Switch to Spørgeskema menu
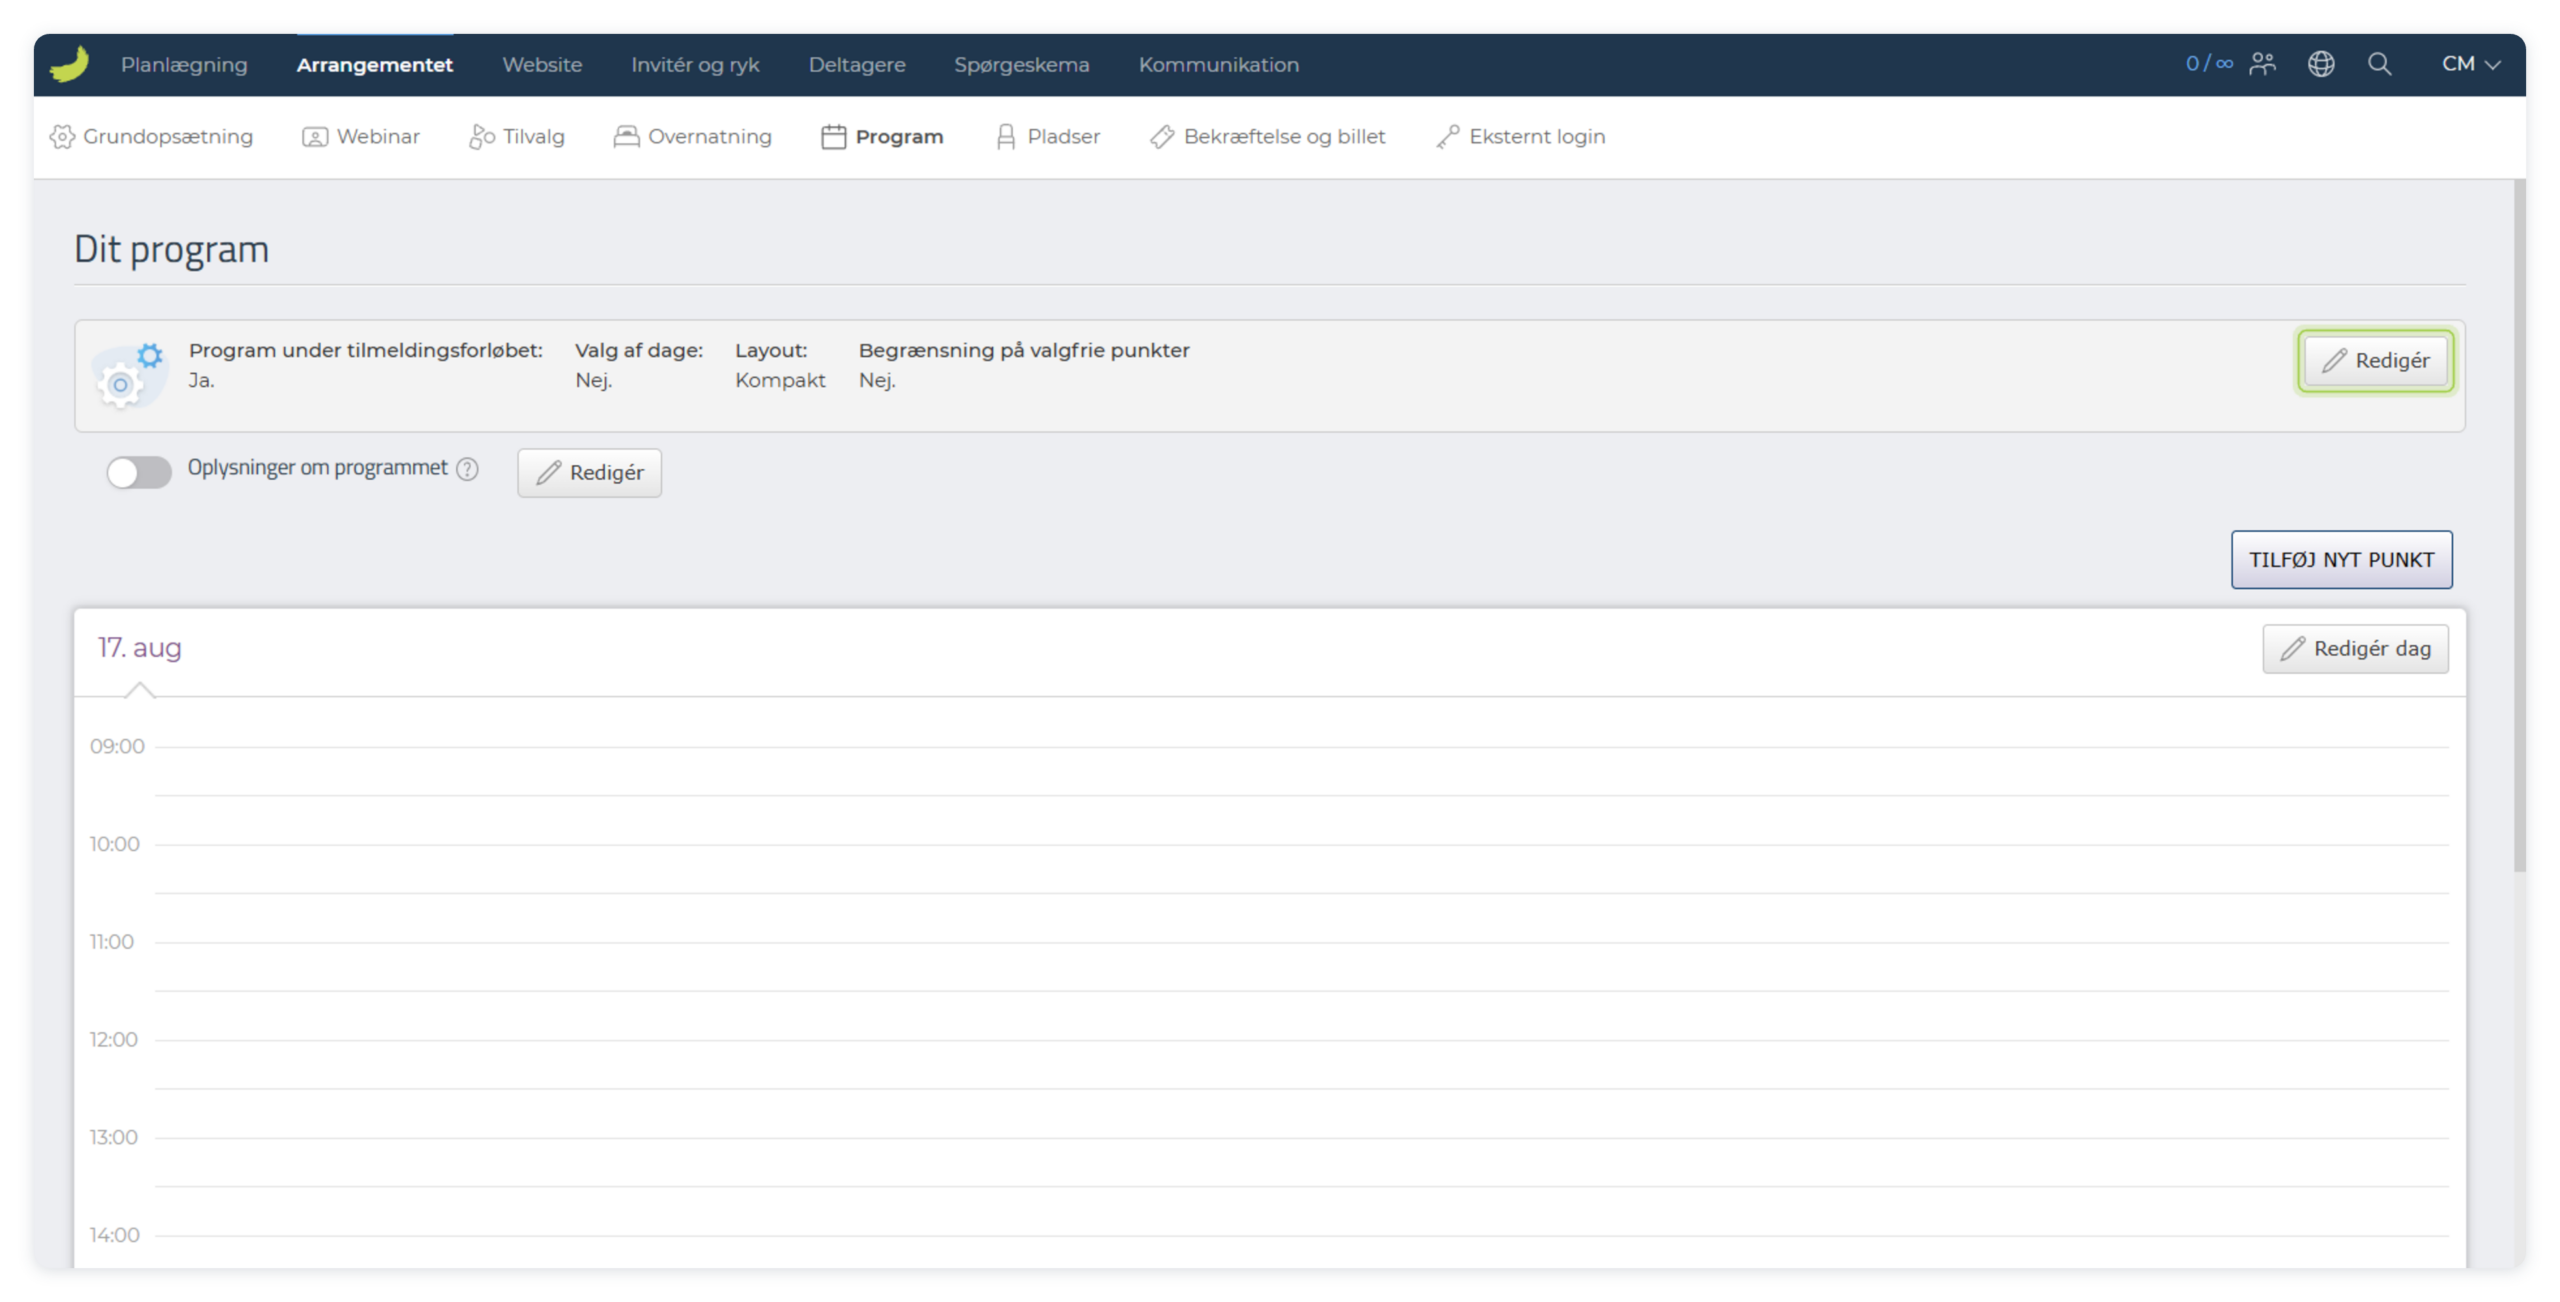Image resolution: width=2560 pixels, height=1302 pixels. tap(1021, 65)
